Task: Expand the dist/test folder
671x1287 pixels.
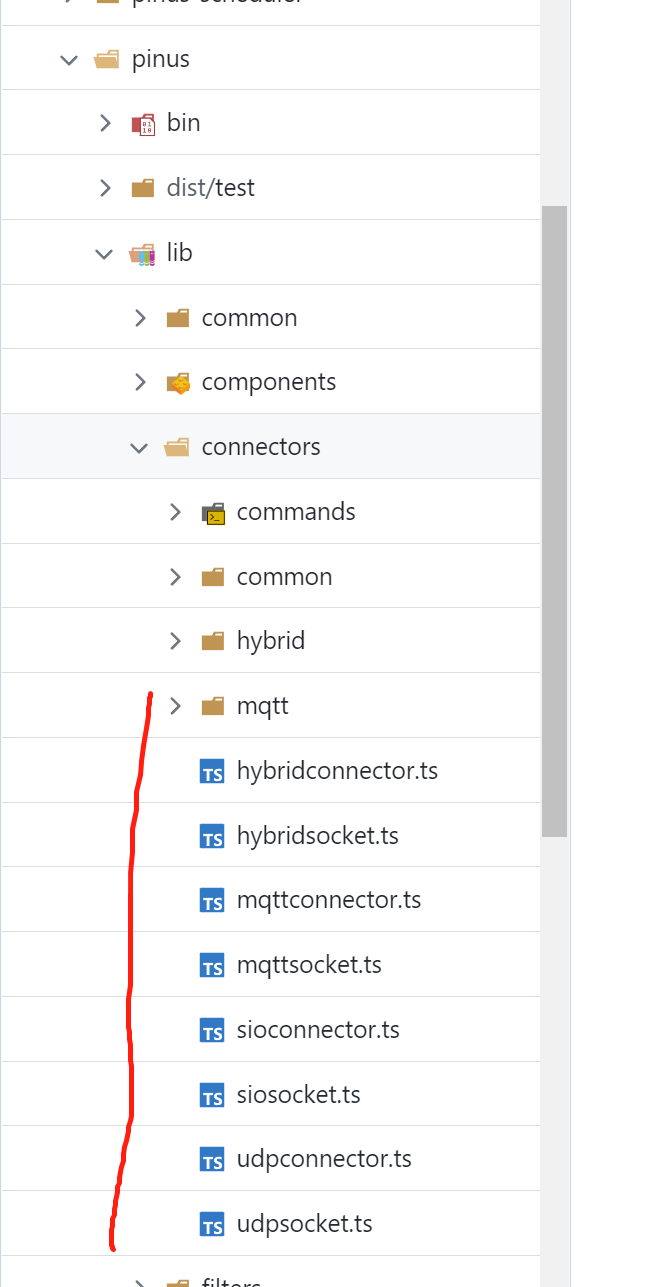Action: pyautogui.click(x=105, y=187)
